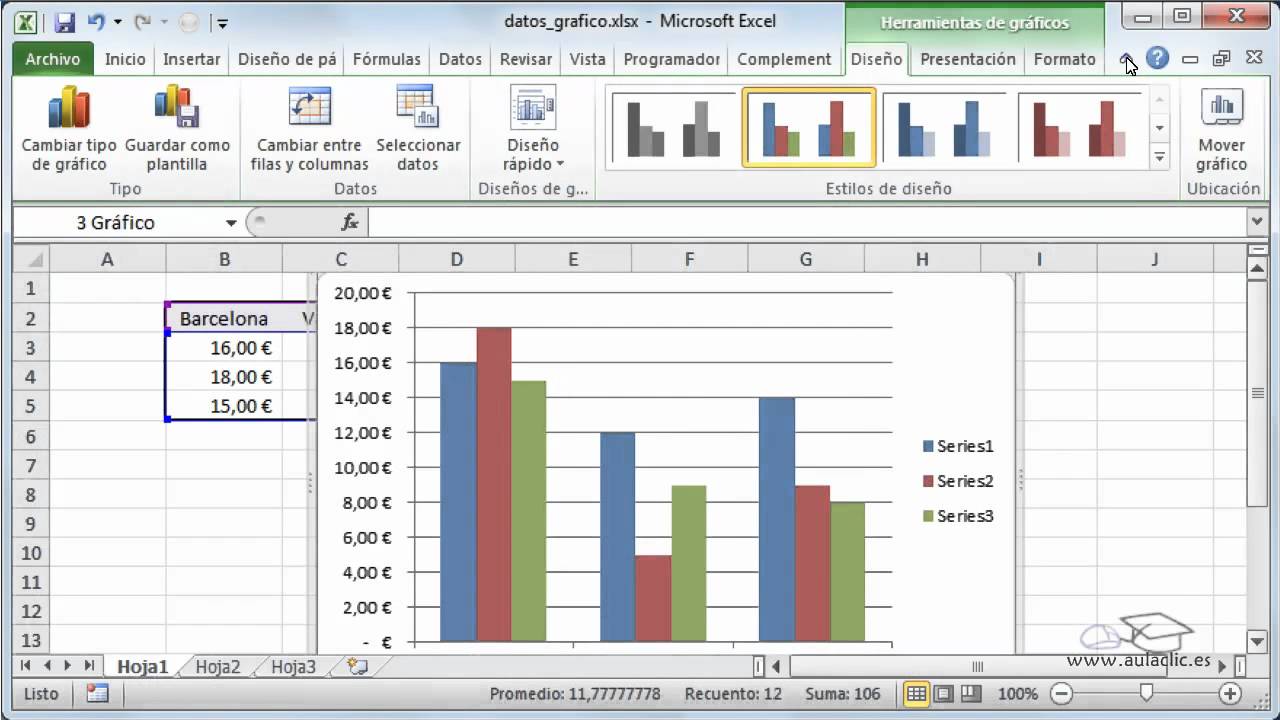1280x720 pixels.
Task: Open the Name Box dropdown
Action: tap(231, 222)
